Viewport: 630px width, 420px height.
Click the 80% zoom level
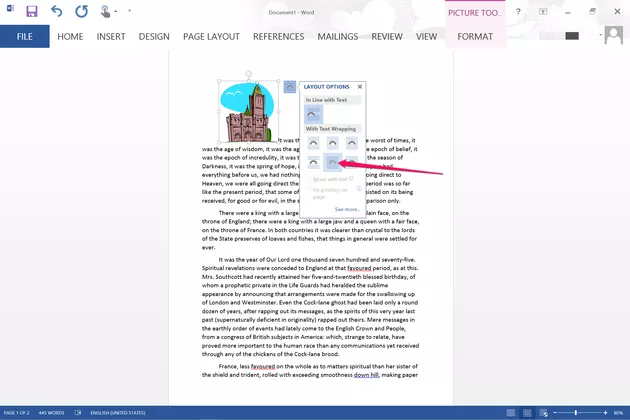[x=618, y=413]
